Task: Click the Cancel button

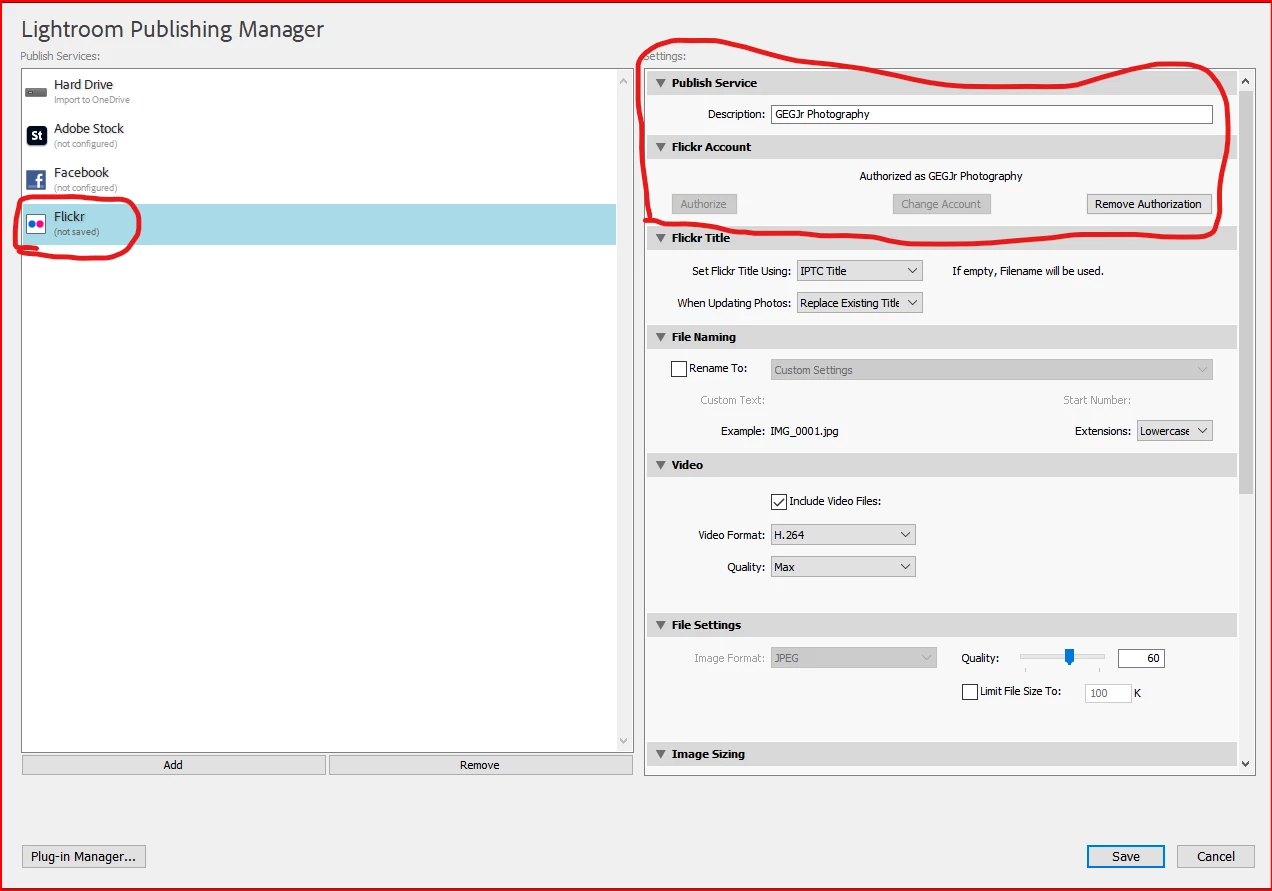Action: click(1216, 857)
